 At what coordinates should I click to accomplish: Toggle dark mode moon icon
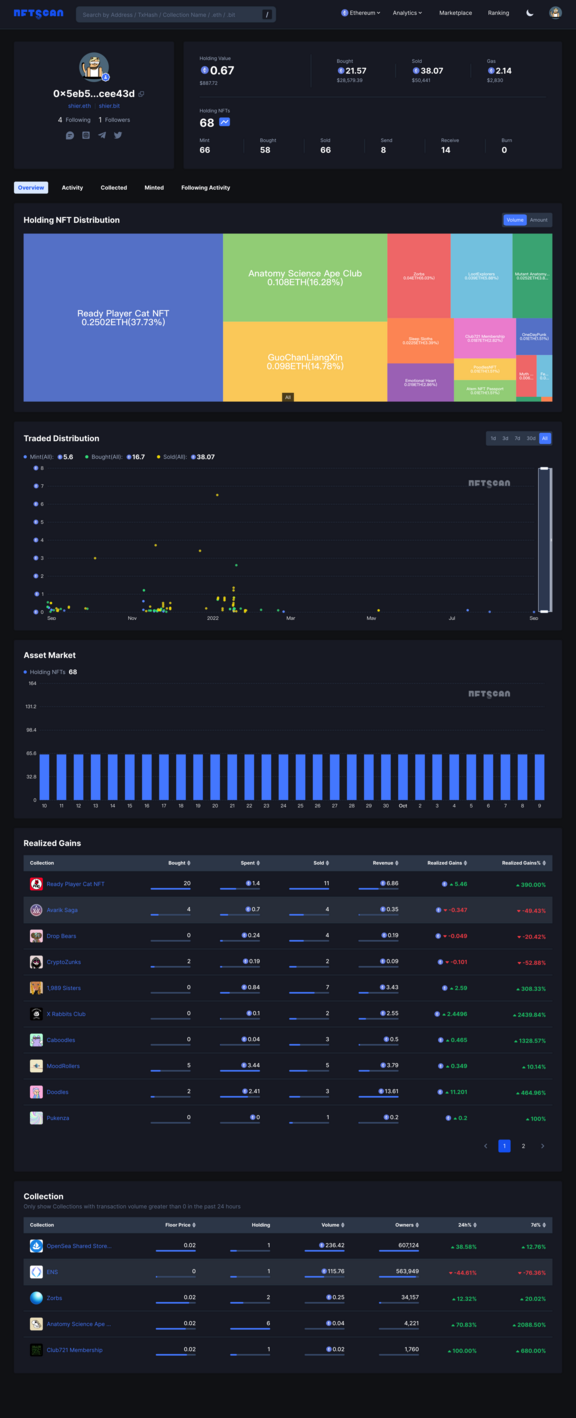(530, 13)
